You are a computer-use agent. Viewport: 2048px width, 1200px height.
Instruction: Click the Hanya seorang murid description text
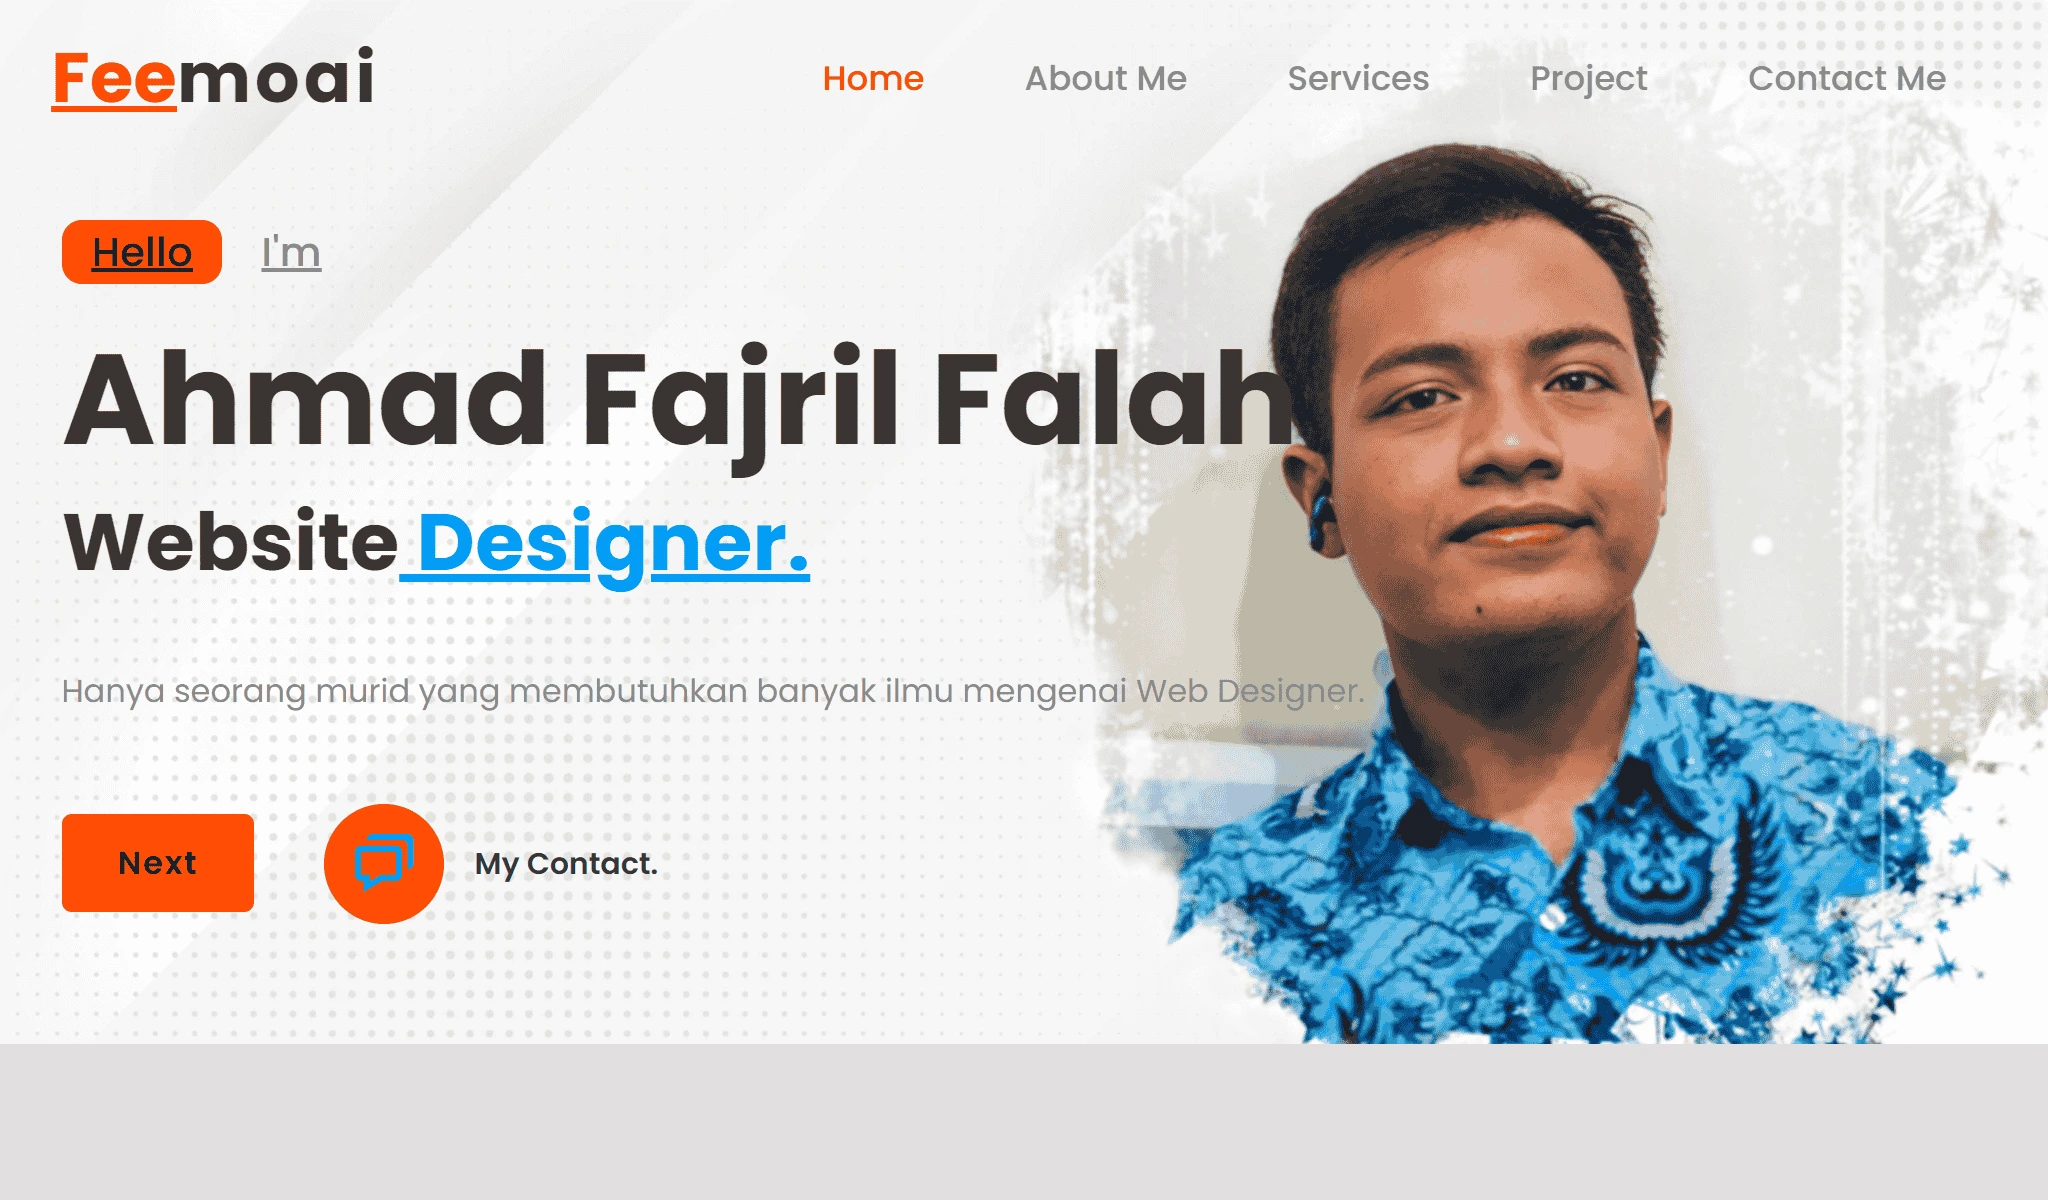713,691
